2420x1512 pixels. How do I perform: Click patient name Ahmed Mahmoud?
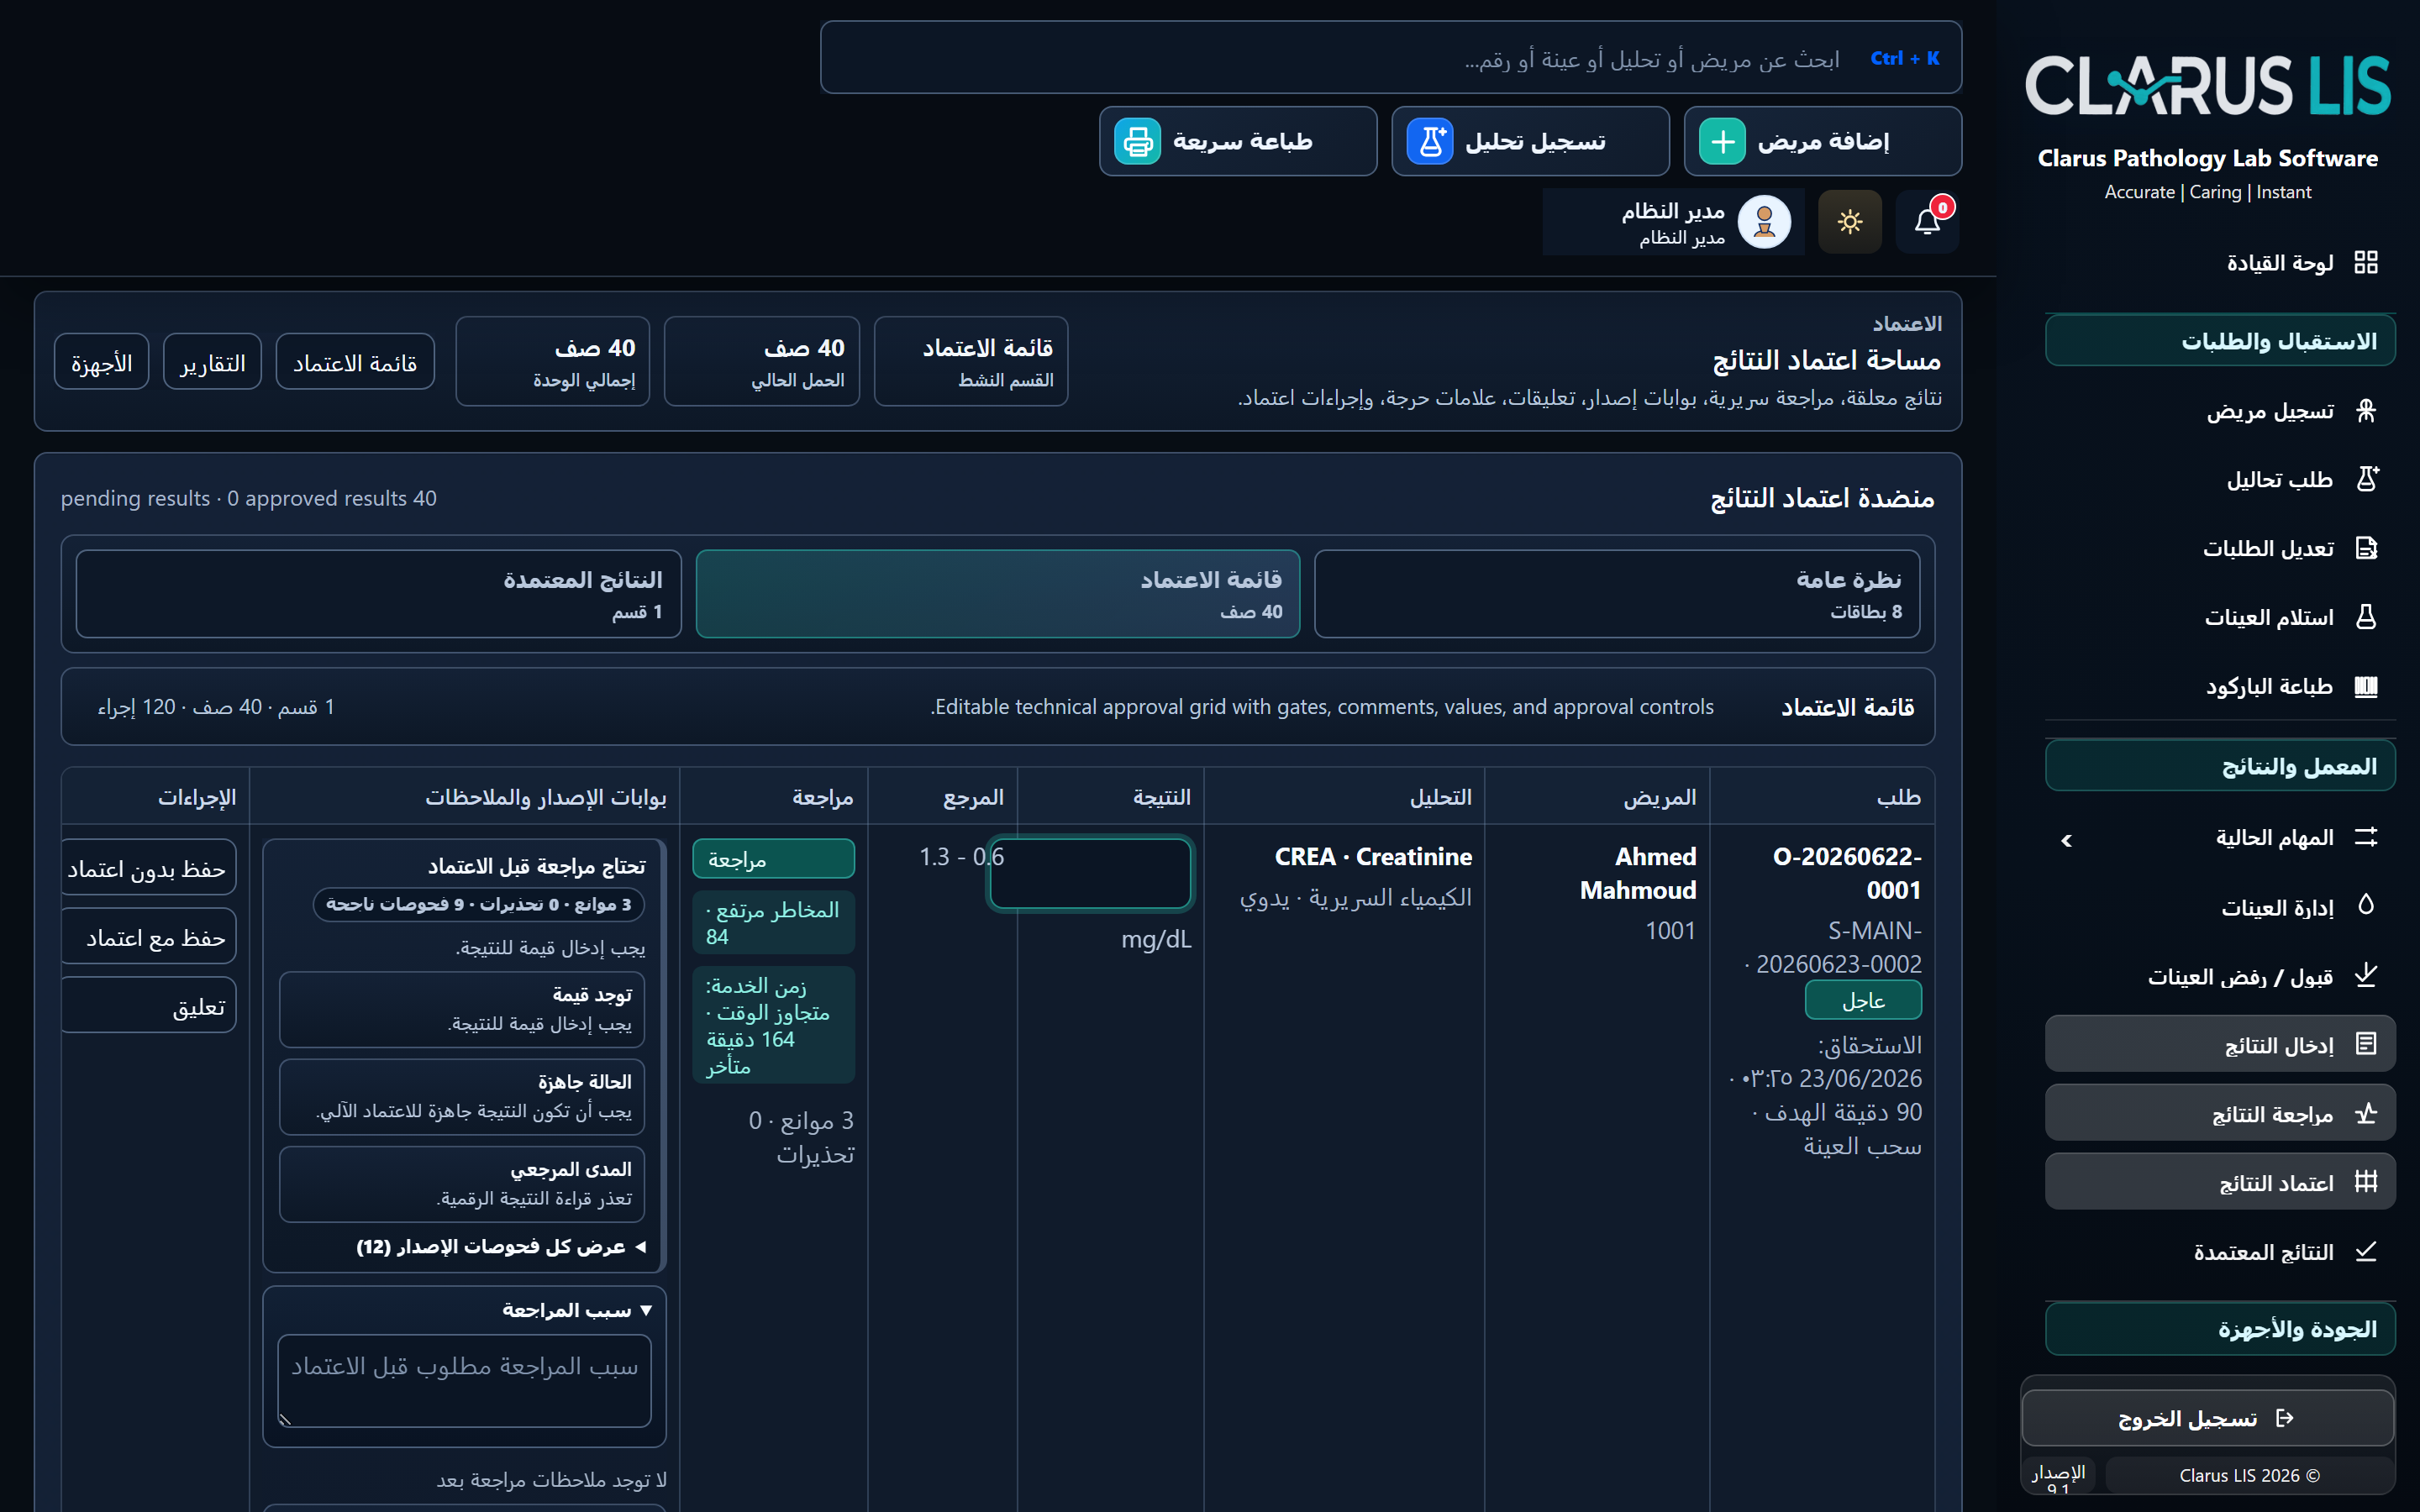1638,874
